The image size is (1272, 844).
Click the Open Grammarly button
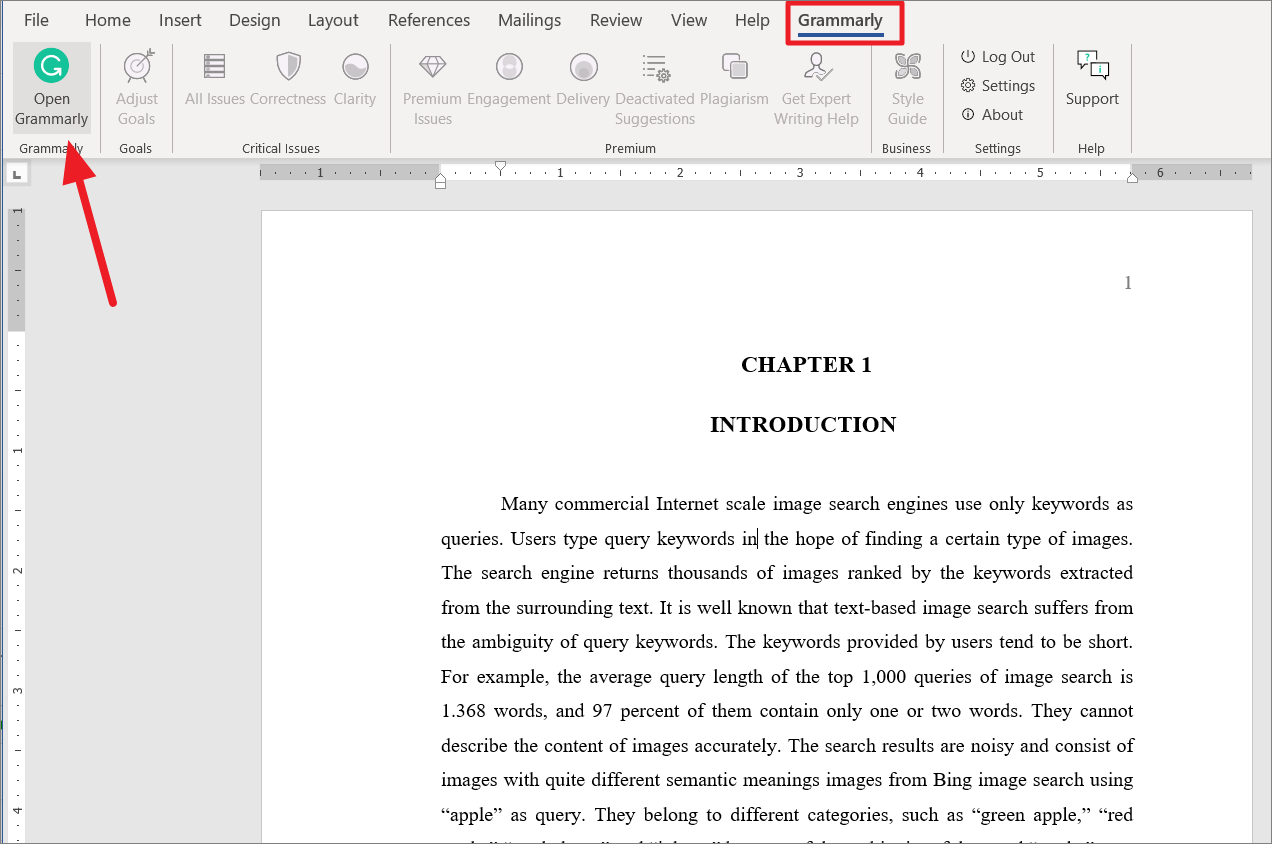[51, 88]
